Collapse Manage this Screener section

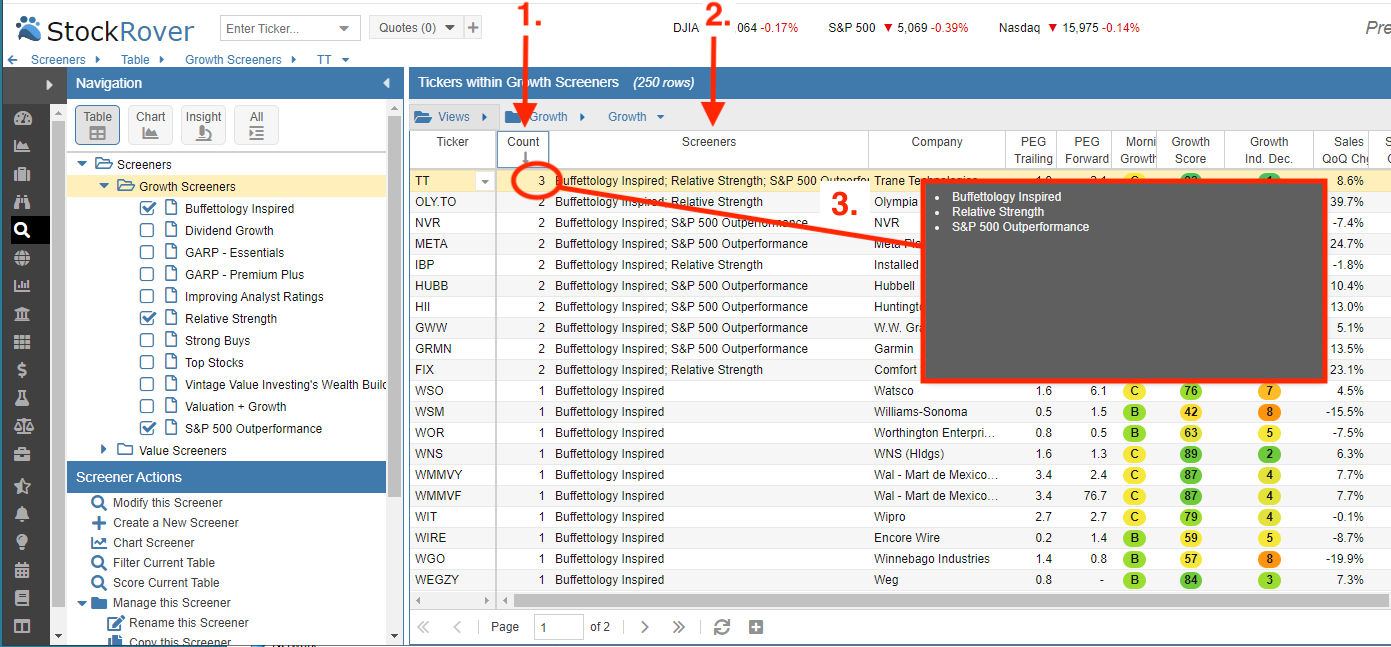(x=82, y=603)
